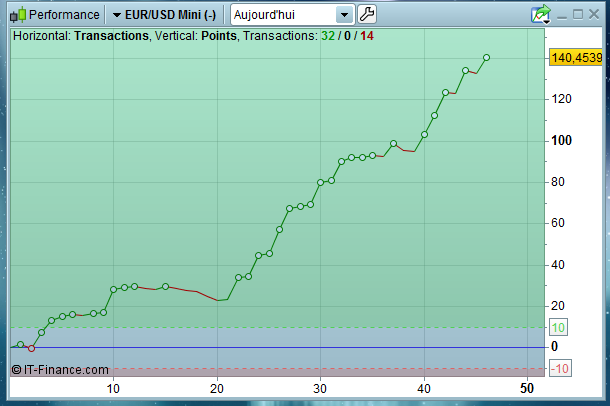Click the 100 vertical axis label

point(561,140)
